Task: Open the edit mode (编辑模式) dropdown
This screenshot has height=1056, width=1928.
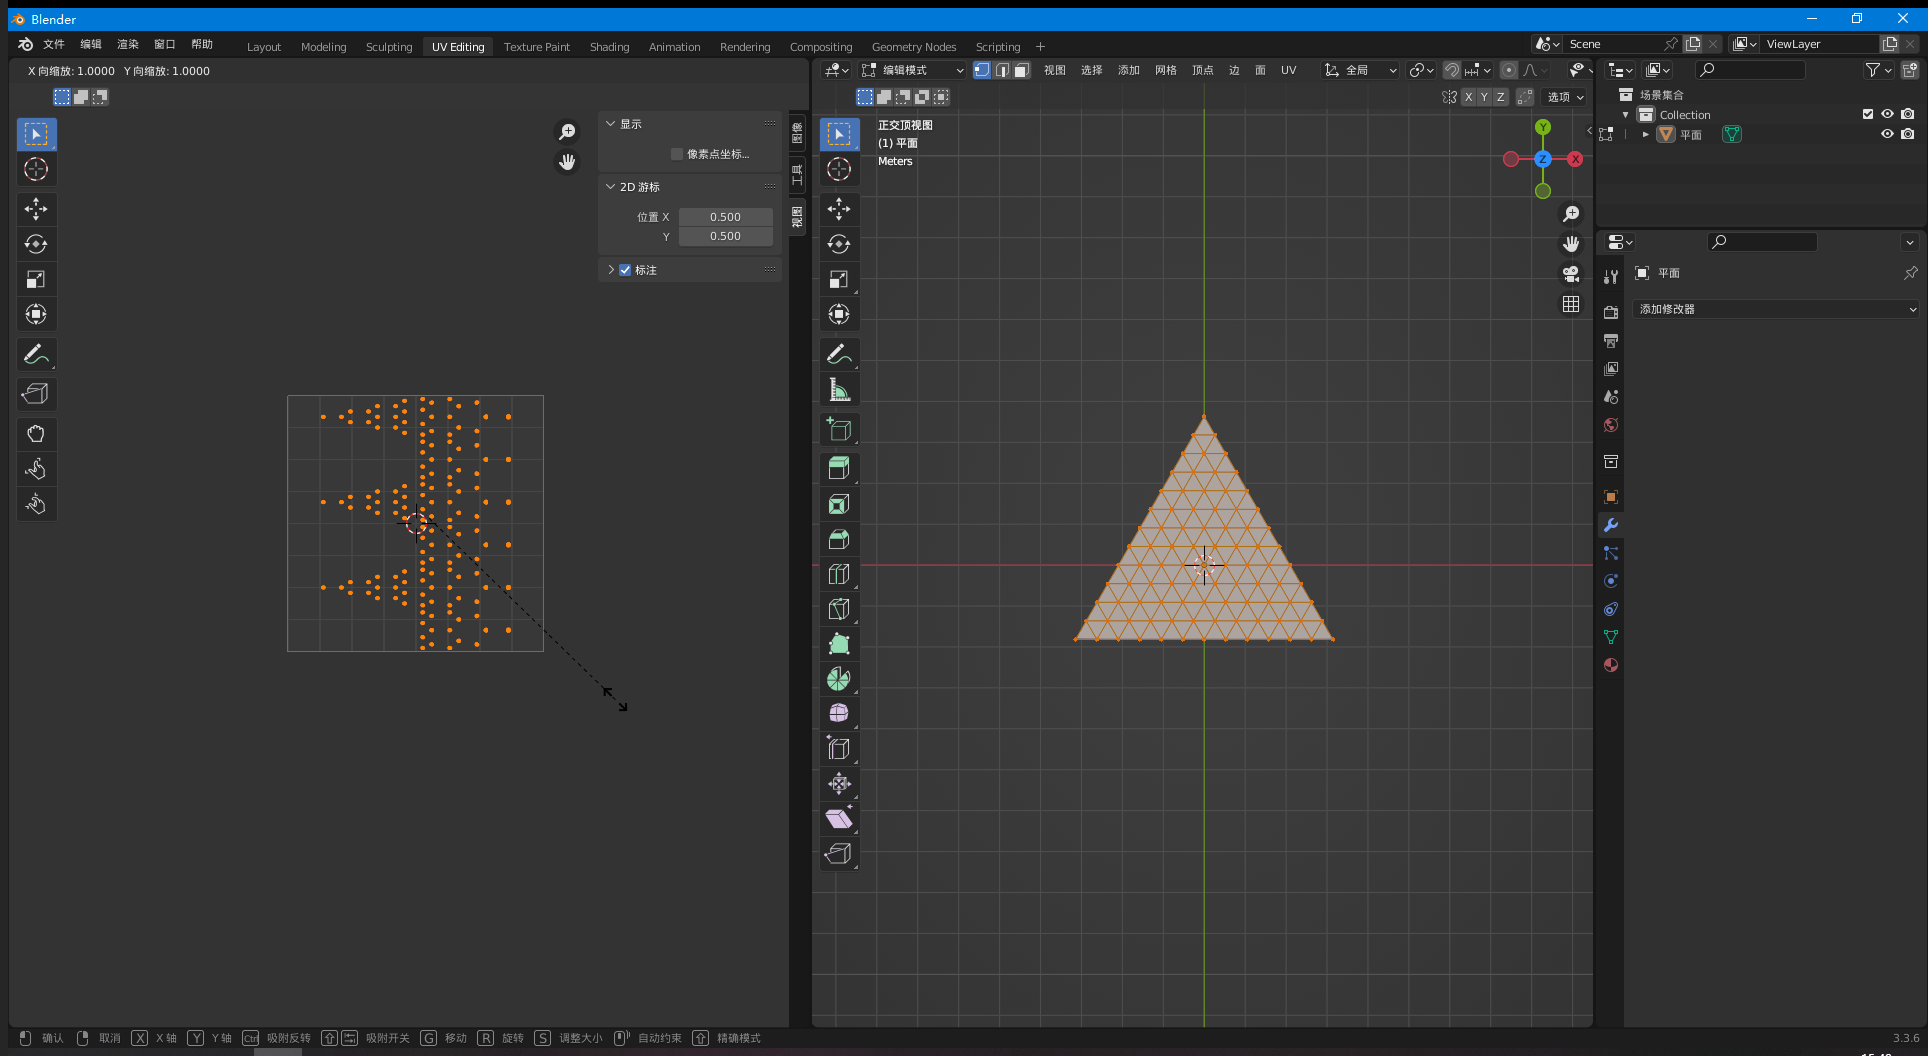Action: (x=912, y=70)
